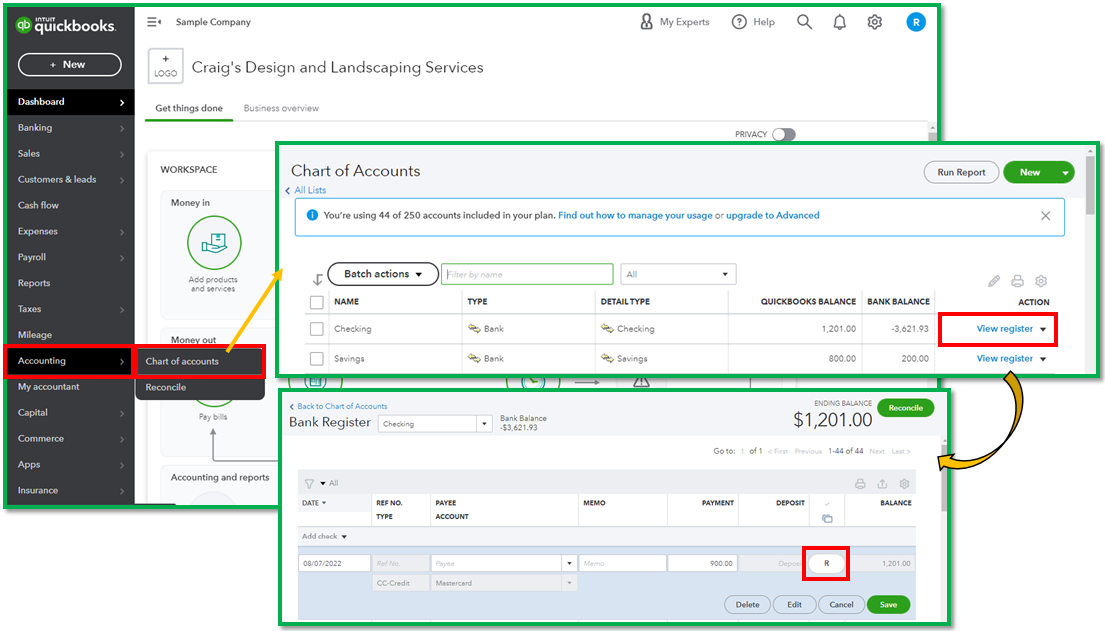1105x631 pixels.
Task: Click the info icon in usage banner
Action: pyautogui.click(x=311, y=215)
